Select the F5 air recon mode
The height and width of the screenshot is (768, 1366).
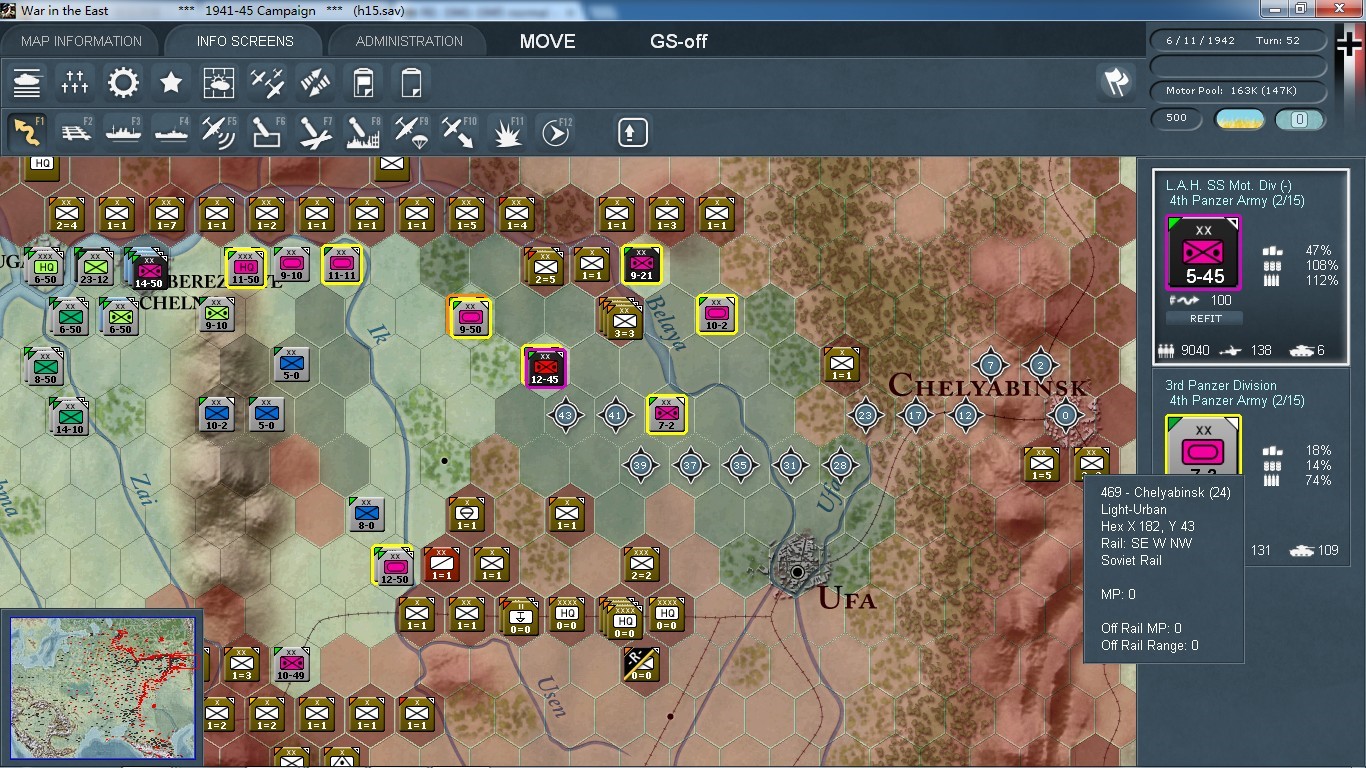[219, 132]
